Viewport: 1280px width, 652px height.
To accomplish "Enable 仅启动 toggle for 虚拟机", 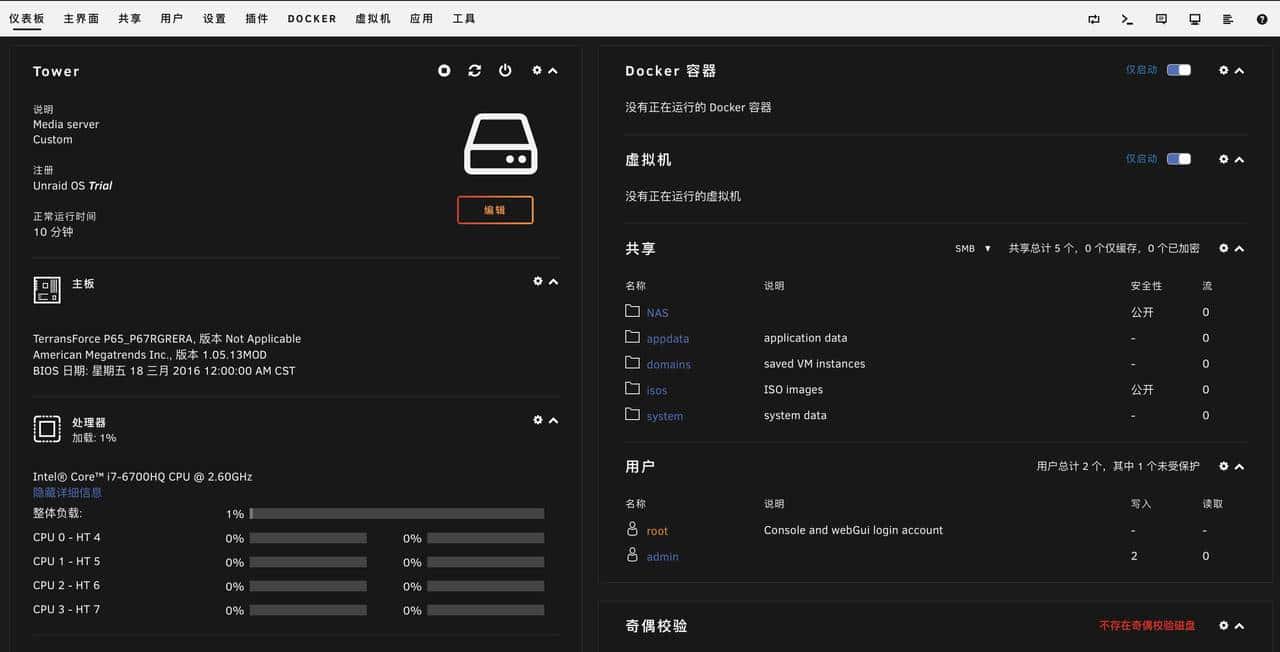I will [1178, 159].
